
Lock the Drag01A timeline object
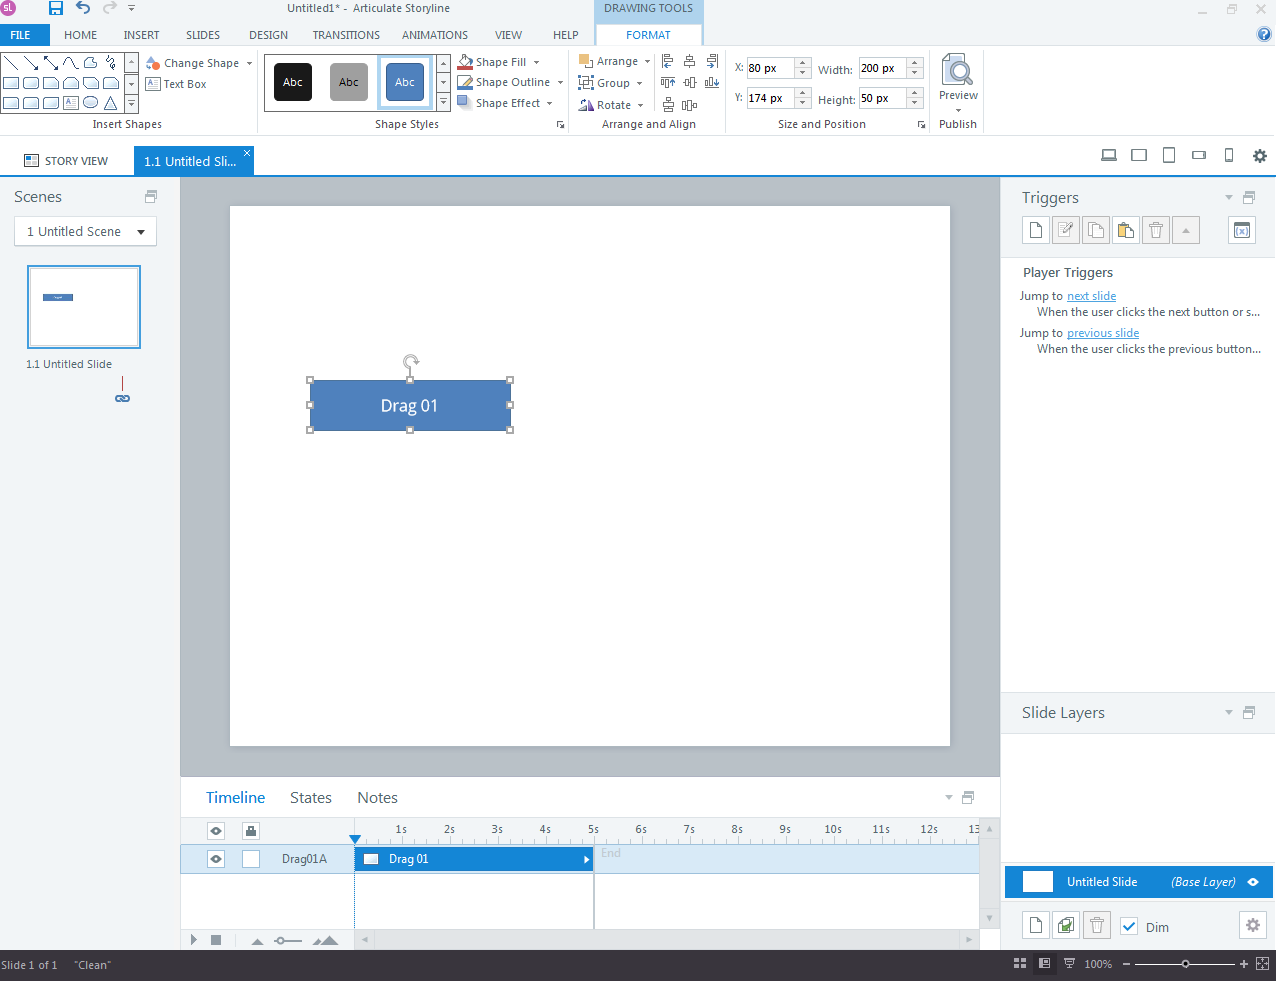point(251,859)
